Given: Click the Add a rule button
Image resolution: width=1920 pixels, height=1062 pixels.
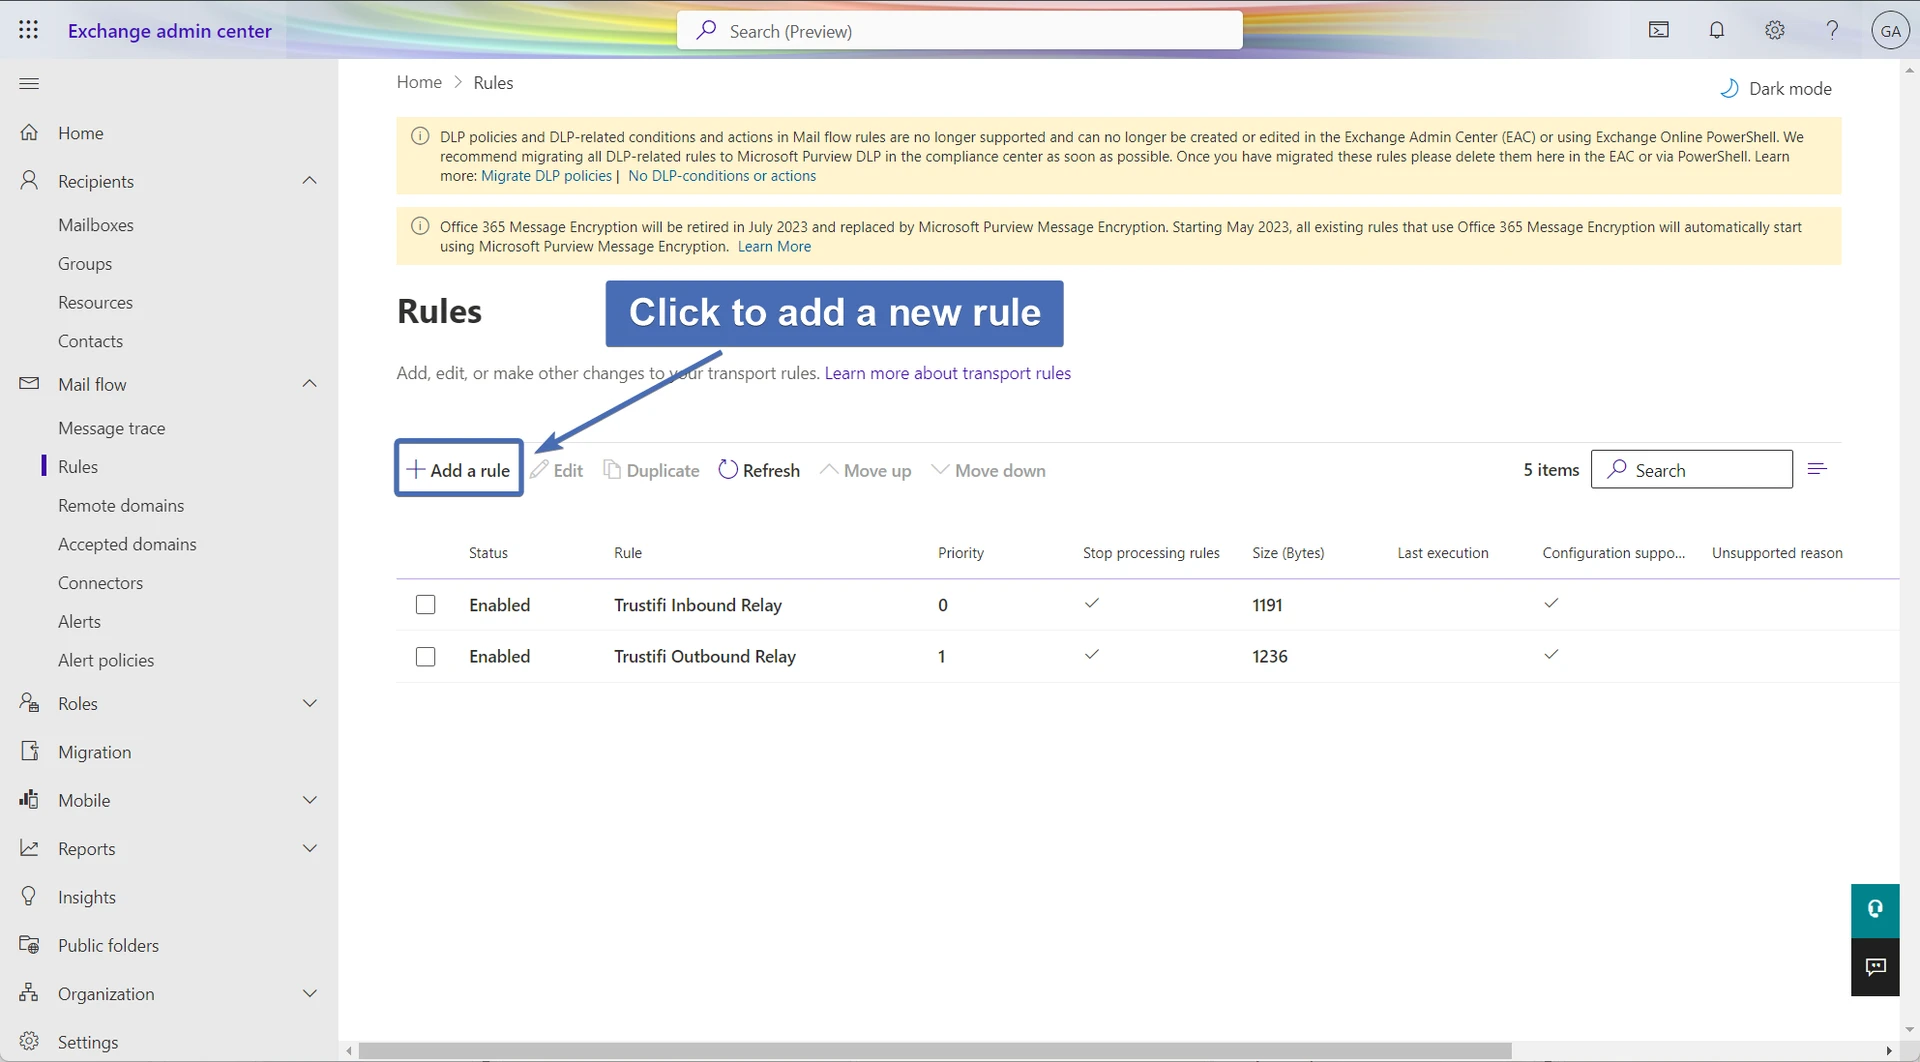Looking at the screenshot, I should click(x=459, y=470).
